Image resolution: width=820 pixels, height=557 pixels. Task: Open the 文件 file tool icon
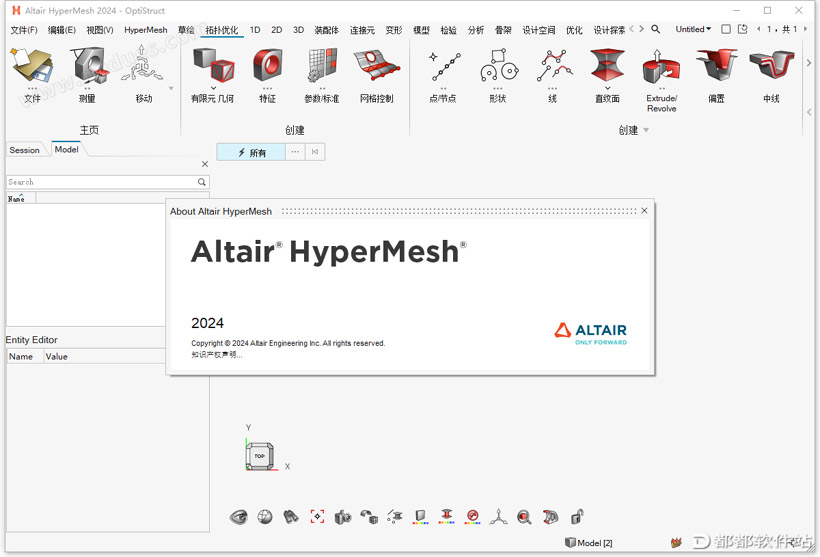tap(32, 66)
